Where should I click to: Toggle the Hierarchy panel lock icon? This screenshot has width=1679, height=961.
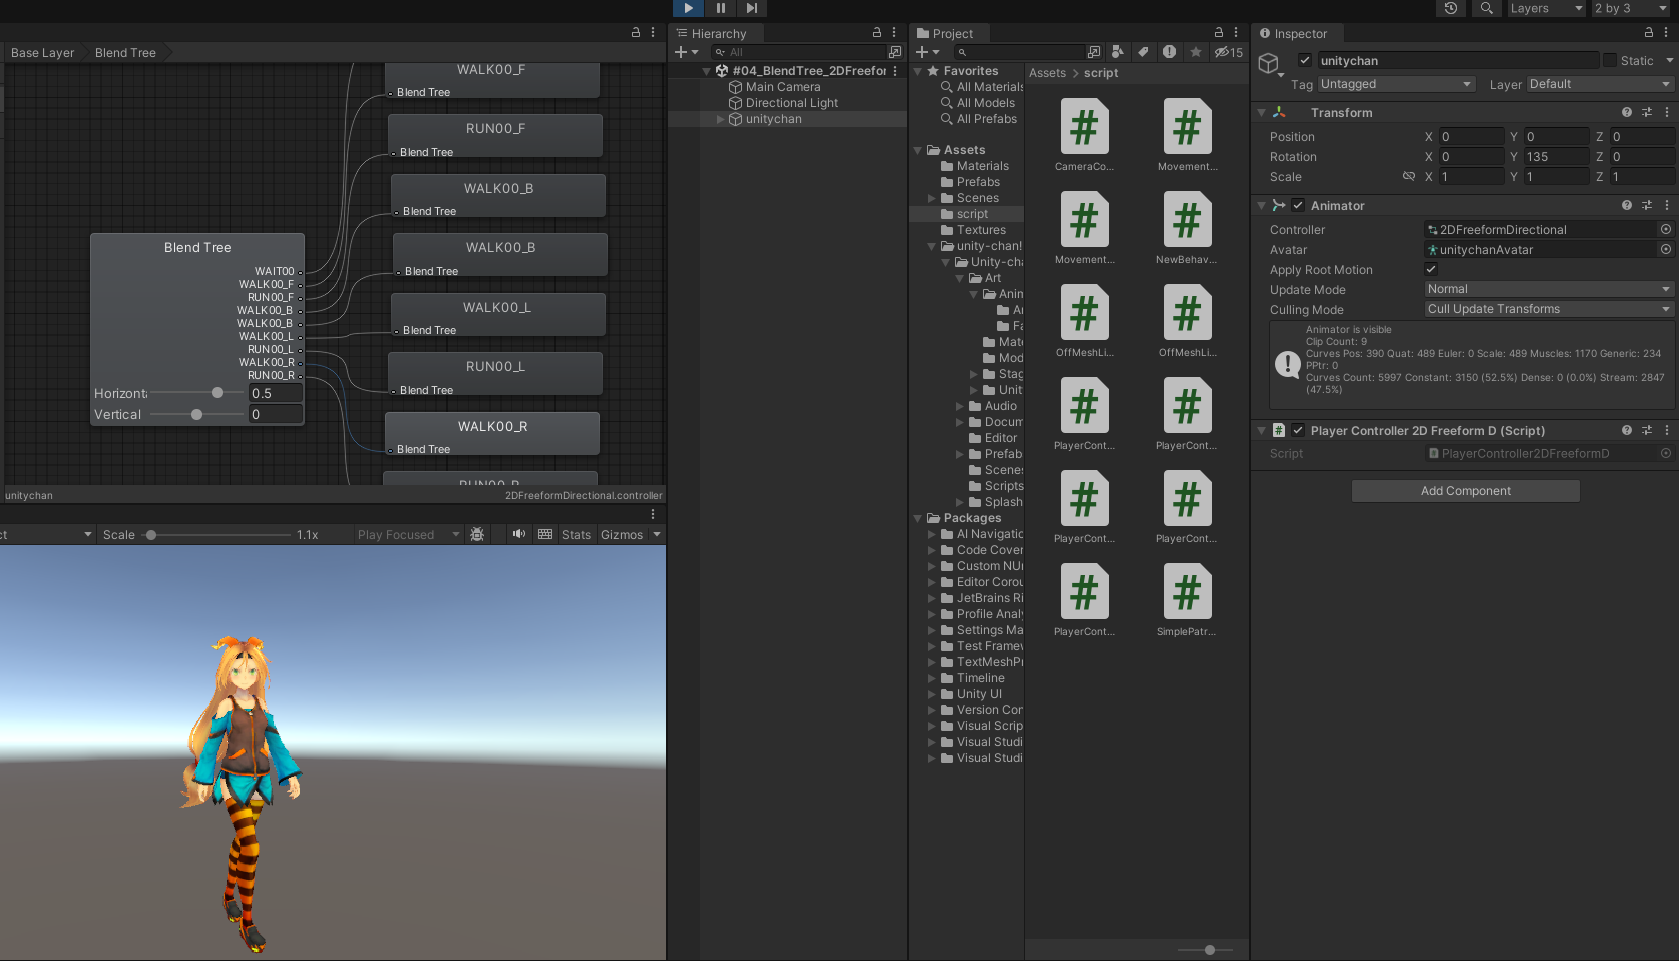pos(877,32)
